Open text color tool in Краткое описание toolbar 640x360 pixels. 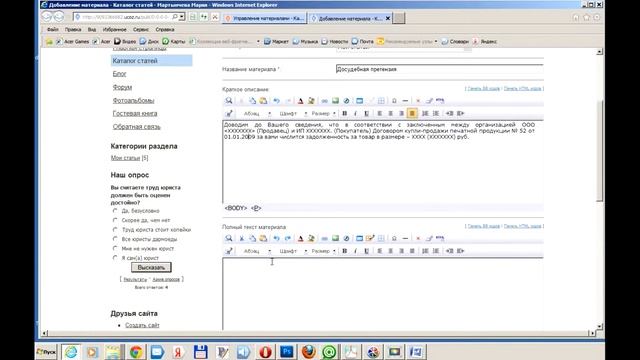click(x=300, y=100)
